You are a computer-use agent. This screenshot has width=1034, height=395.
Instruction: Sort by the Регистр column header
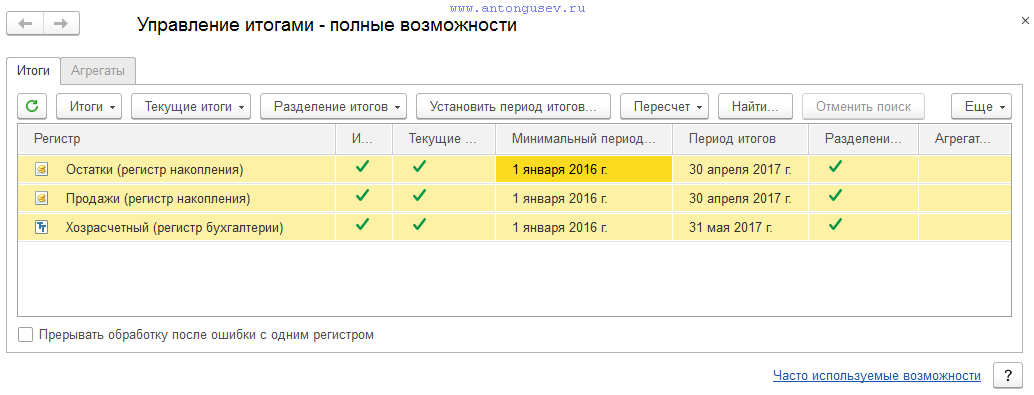[177, 139]
